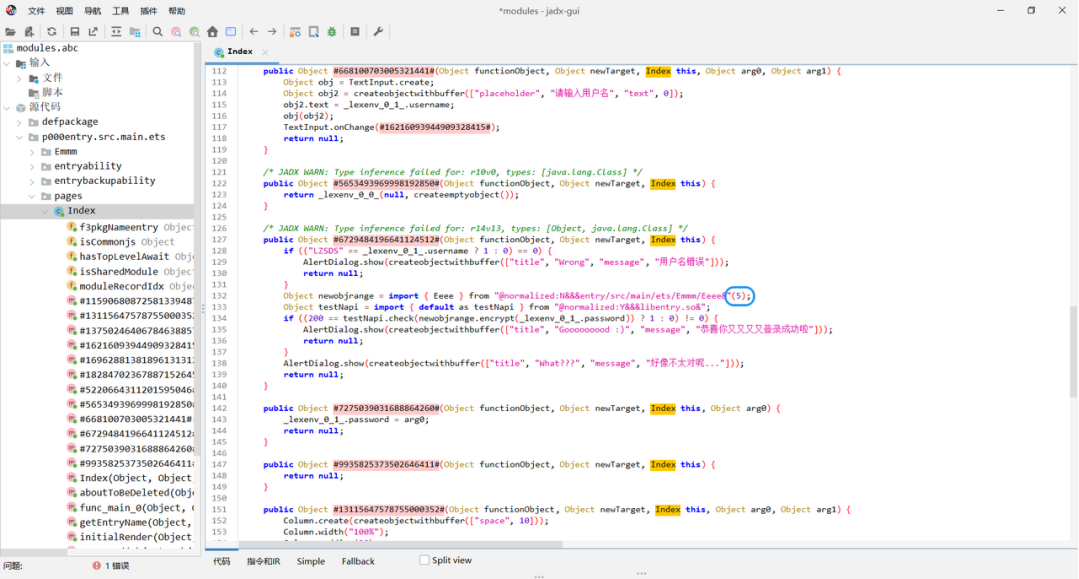The height and width of the screenshot is (579, 1079).
Task: Open preferences wrench icon
Action: click(378, 32)
